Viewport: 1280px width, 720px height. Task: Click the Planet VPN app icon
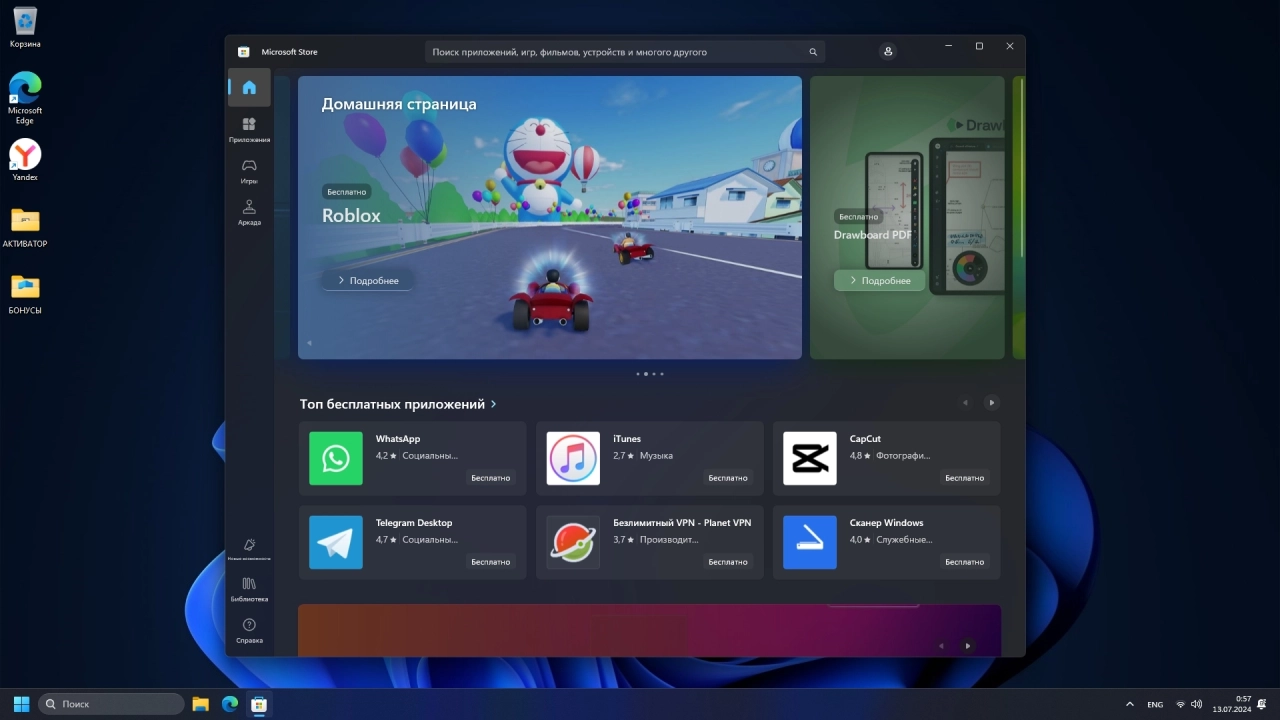click(573, 542)
